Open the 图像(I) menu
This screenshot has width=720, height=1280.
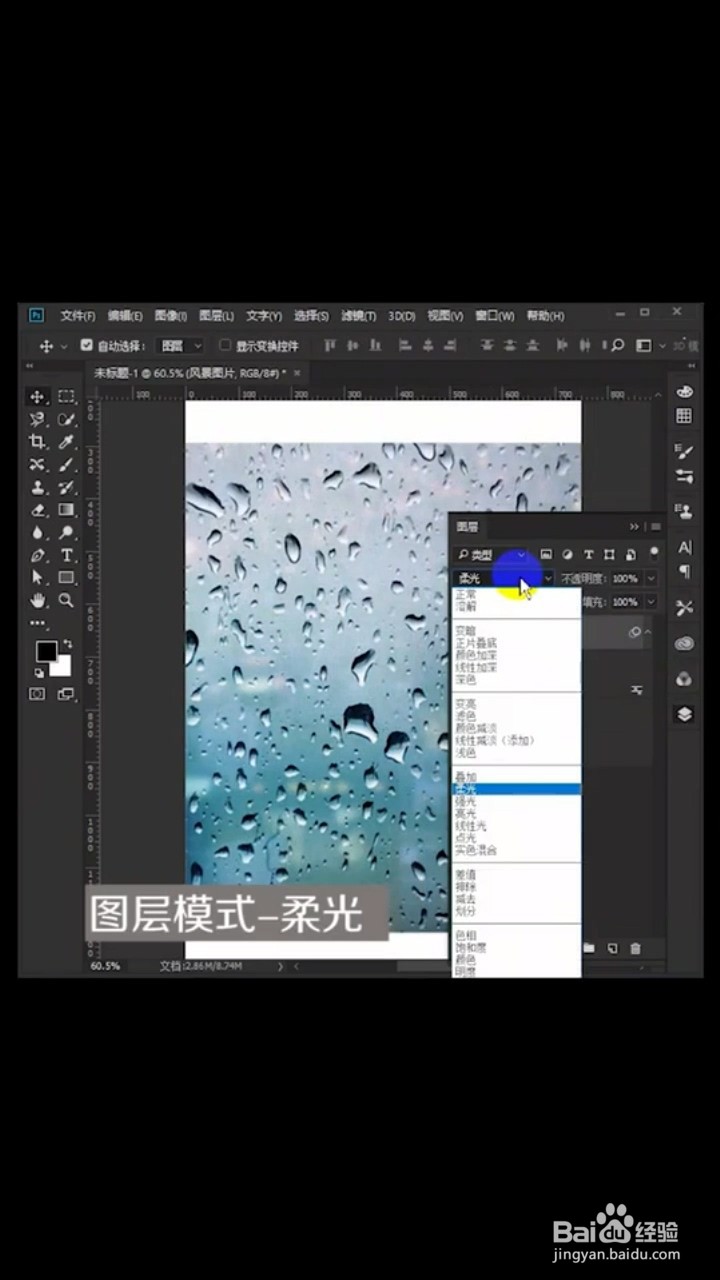(171, 315)
